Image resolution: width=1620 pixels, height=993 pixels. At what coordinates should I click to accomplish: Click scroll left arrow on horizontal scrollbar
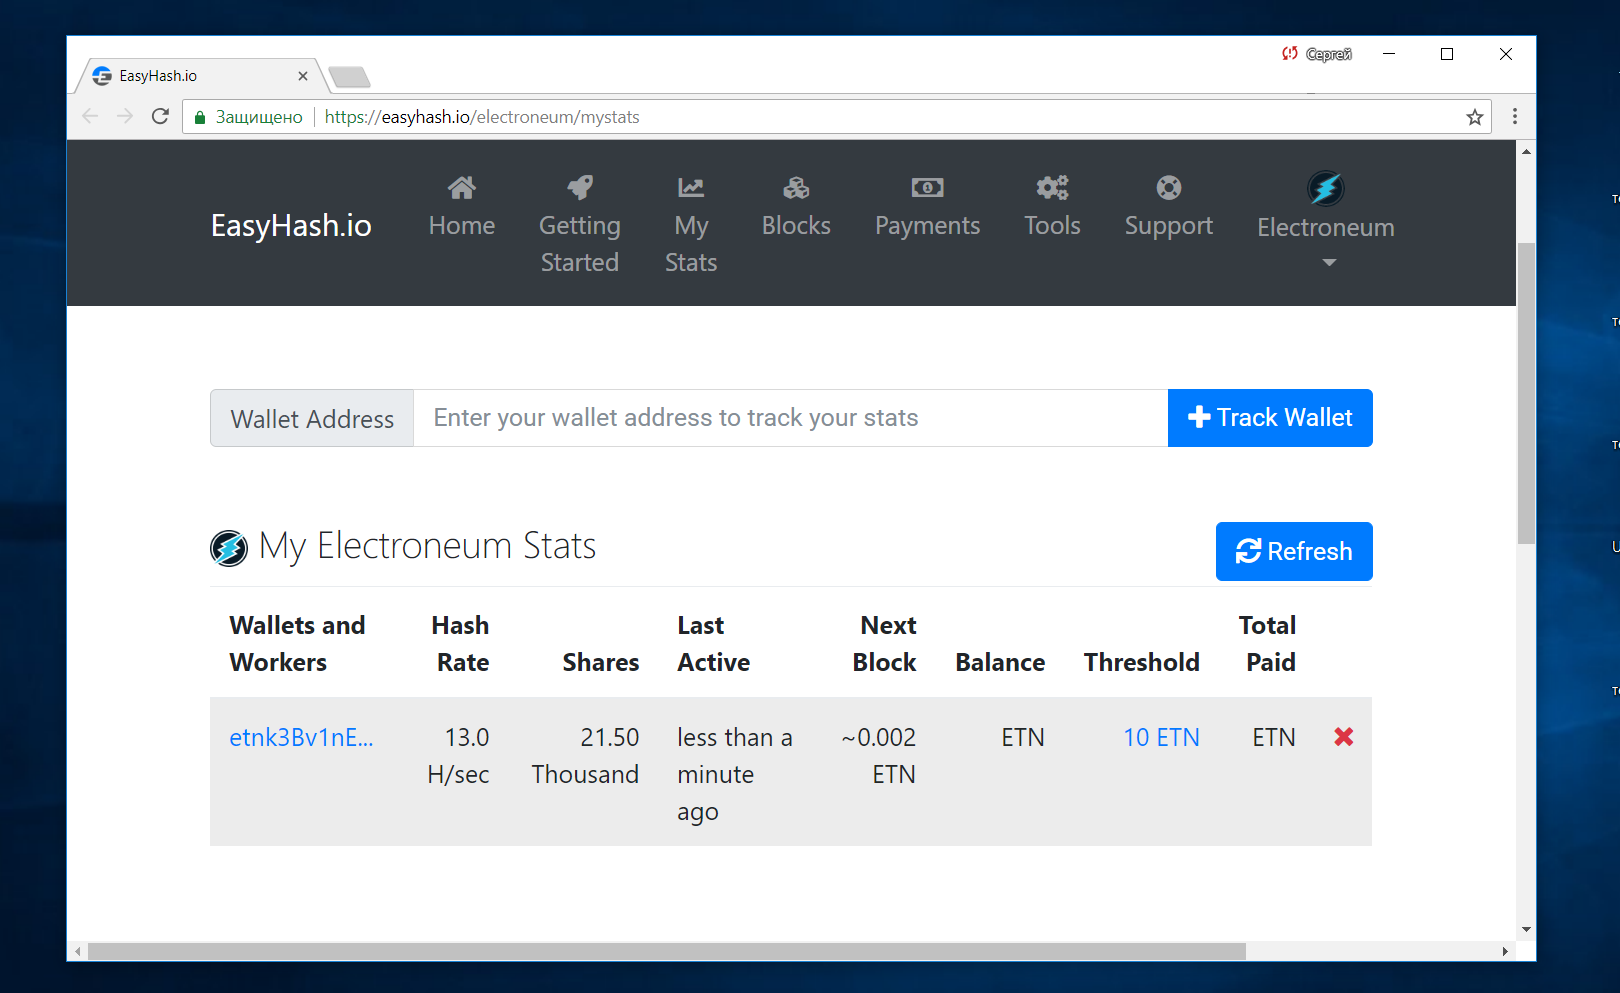pyautogui.click(x=78, y=951)
